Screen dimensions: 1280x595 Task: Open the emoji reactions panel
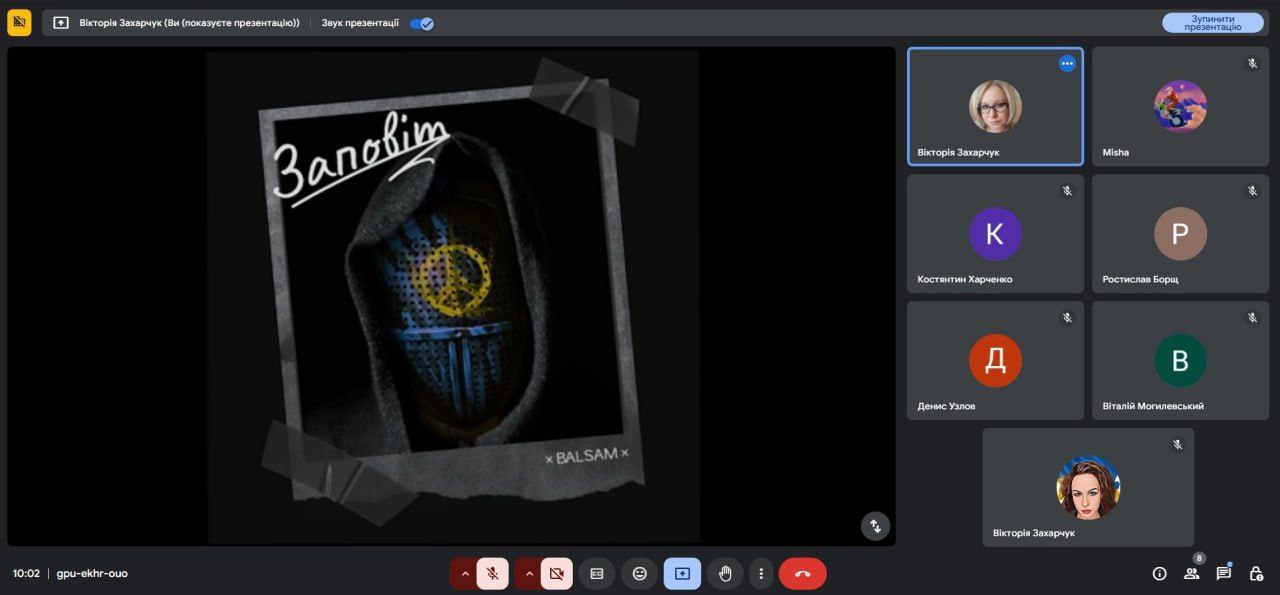point(639,574)
